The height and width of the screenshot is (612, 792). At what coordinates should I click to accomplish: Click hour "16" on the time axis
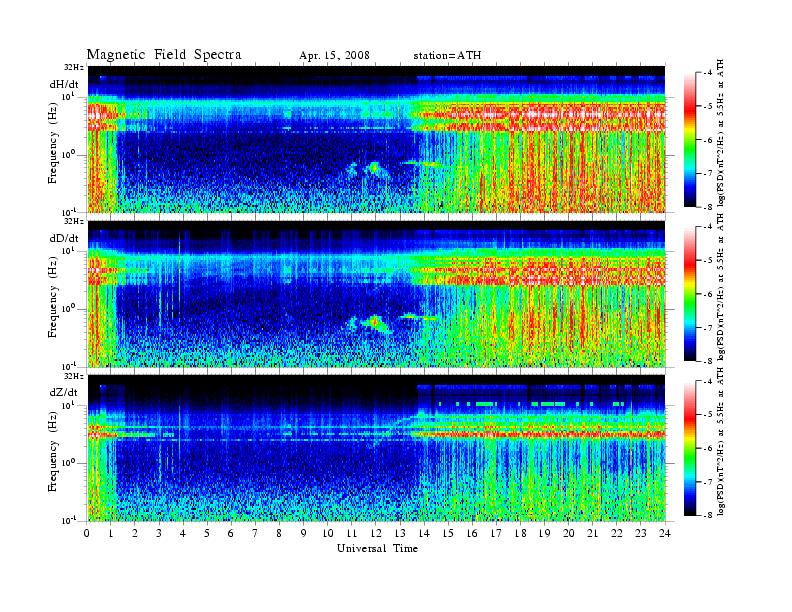coord(472,533)
